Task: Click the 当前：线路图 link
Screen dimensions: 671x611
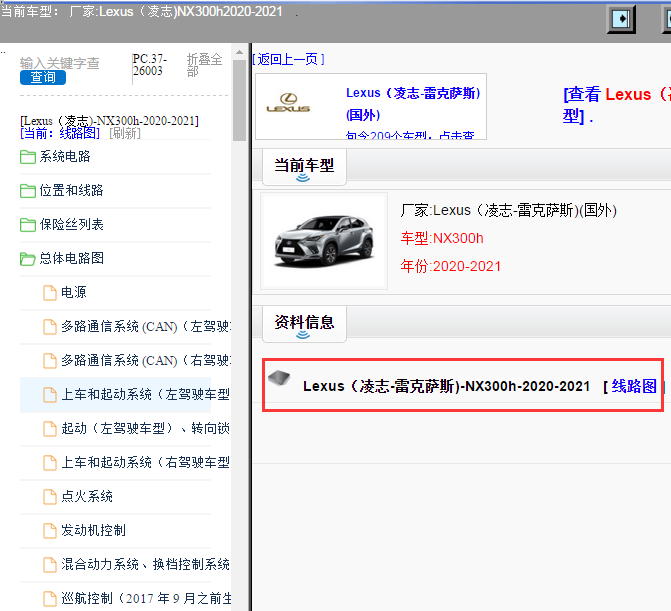Action: (x=60, y=133)
